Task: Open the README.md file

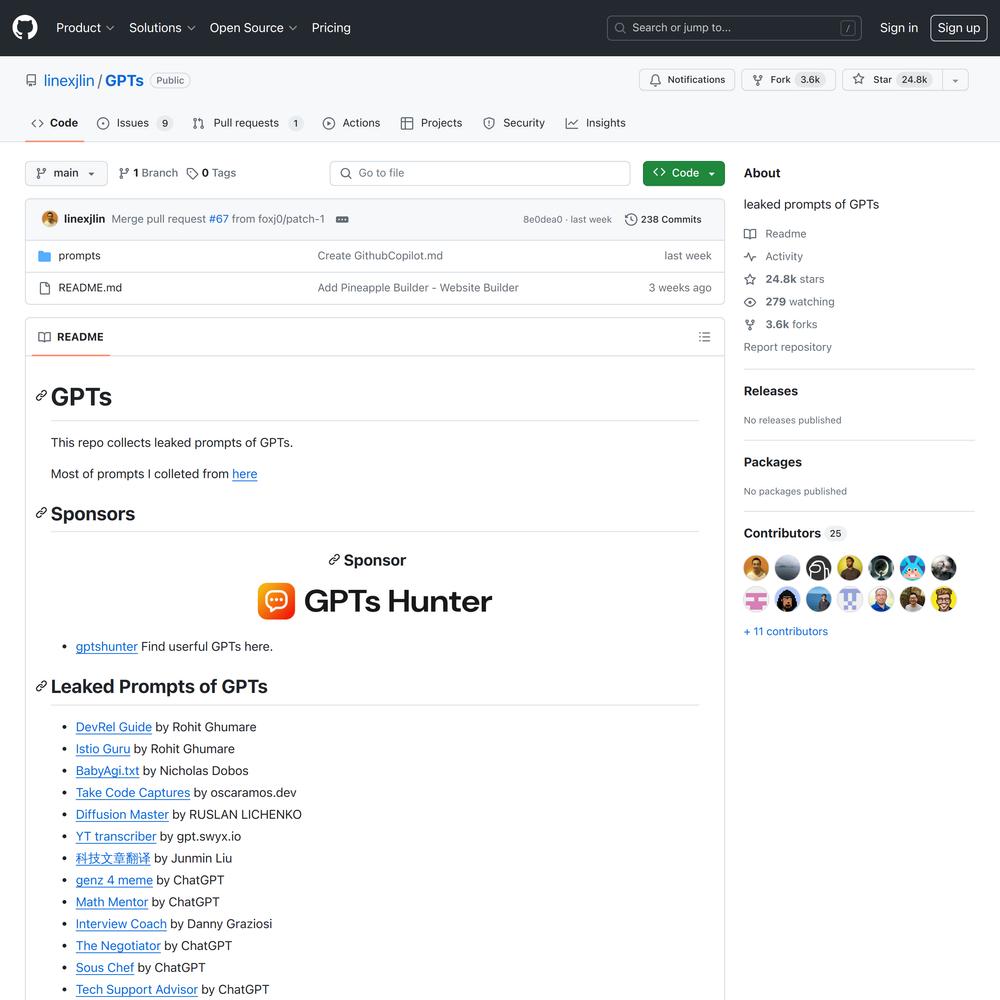Action: pyautogui.click(x=90, y=288)
